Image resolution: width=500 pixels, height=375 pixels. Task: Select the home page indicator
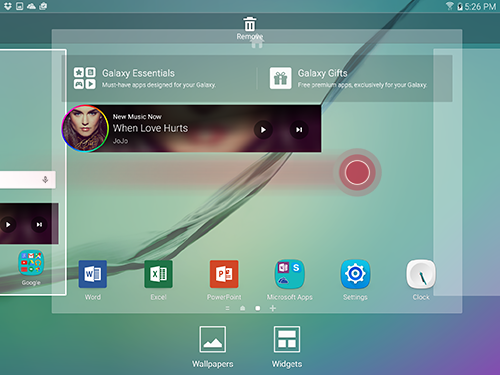243,308
